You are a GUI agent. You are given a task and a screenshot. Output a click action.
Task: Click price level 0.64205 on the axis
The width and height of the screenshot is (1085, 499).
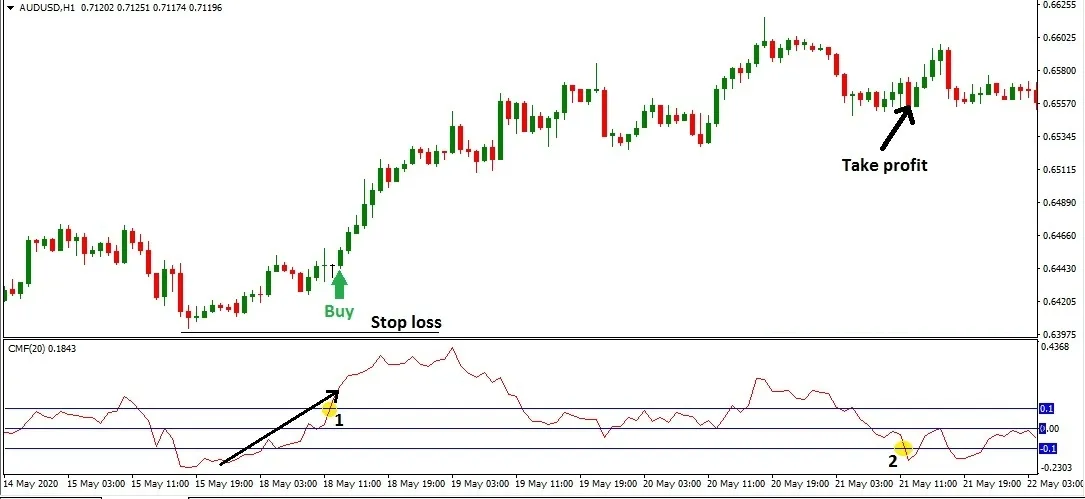point(1059,302)
